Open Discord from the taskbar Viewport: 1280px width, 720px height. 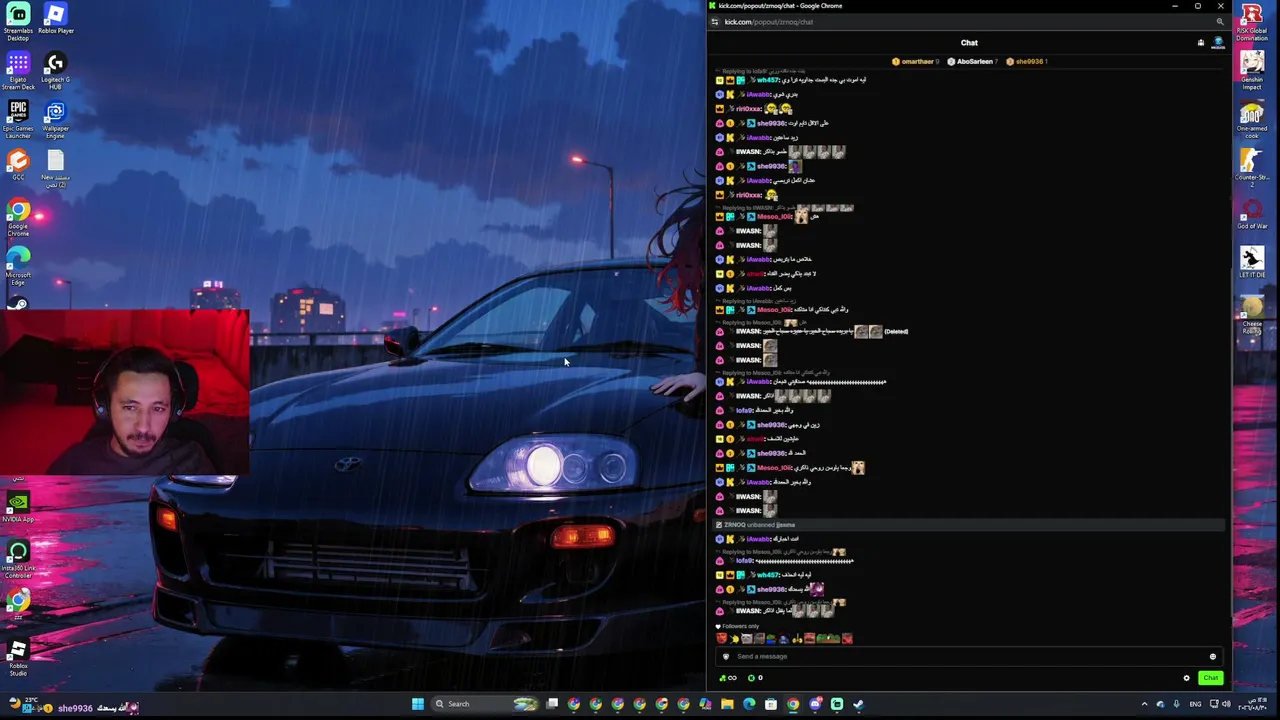(815, 704)
